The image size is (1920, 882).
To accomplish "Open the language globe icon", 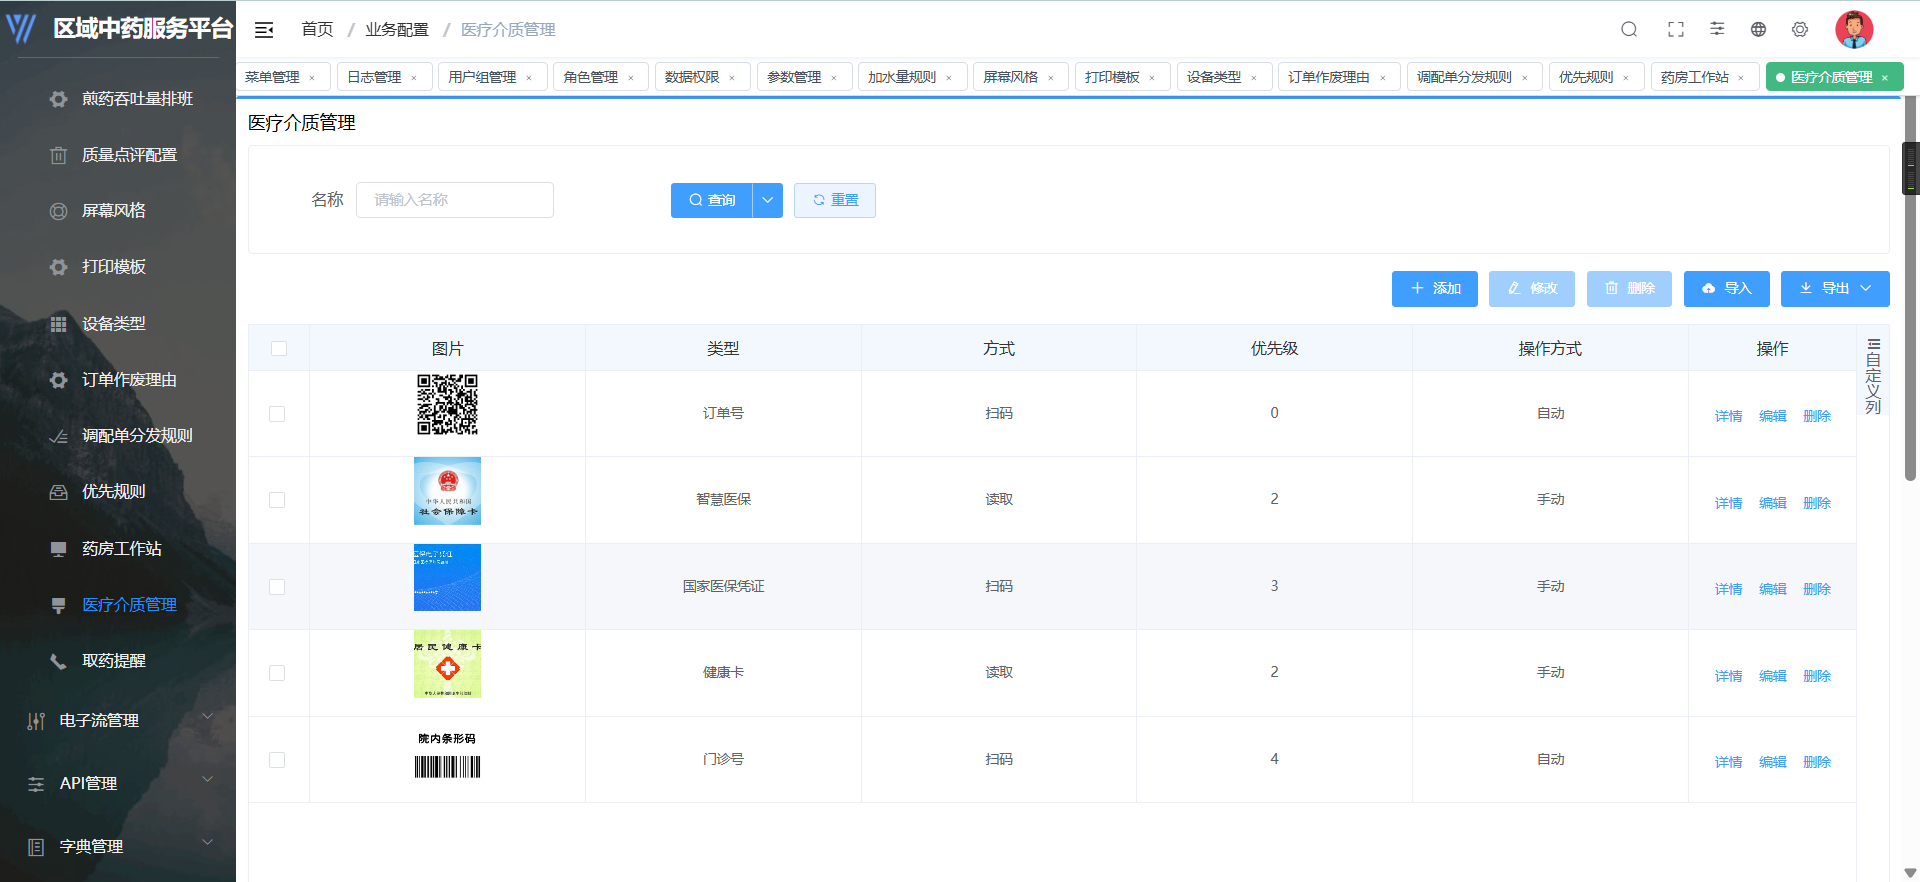I will [1758, 30].
